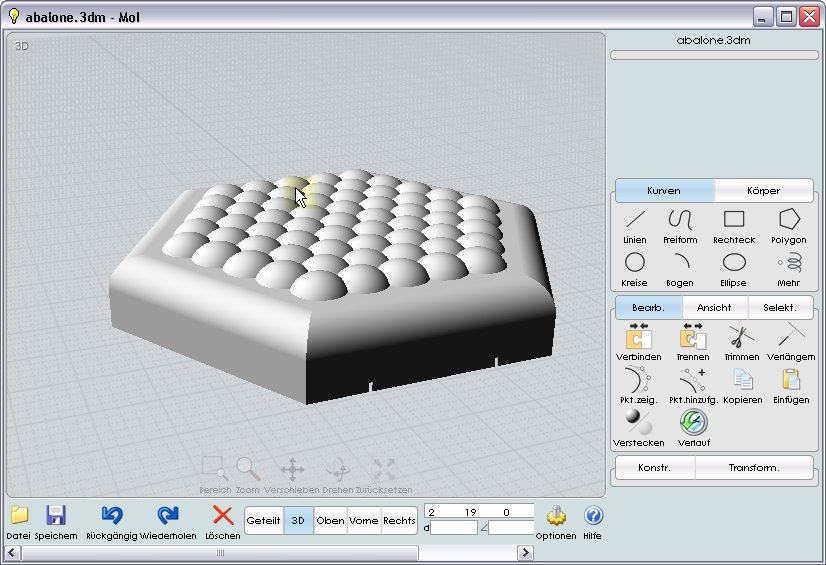Screen dimensions: 826x565
Task: Switch to the Kurven tab
Action: [664, 191]
